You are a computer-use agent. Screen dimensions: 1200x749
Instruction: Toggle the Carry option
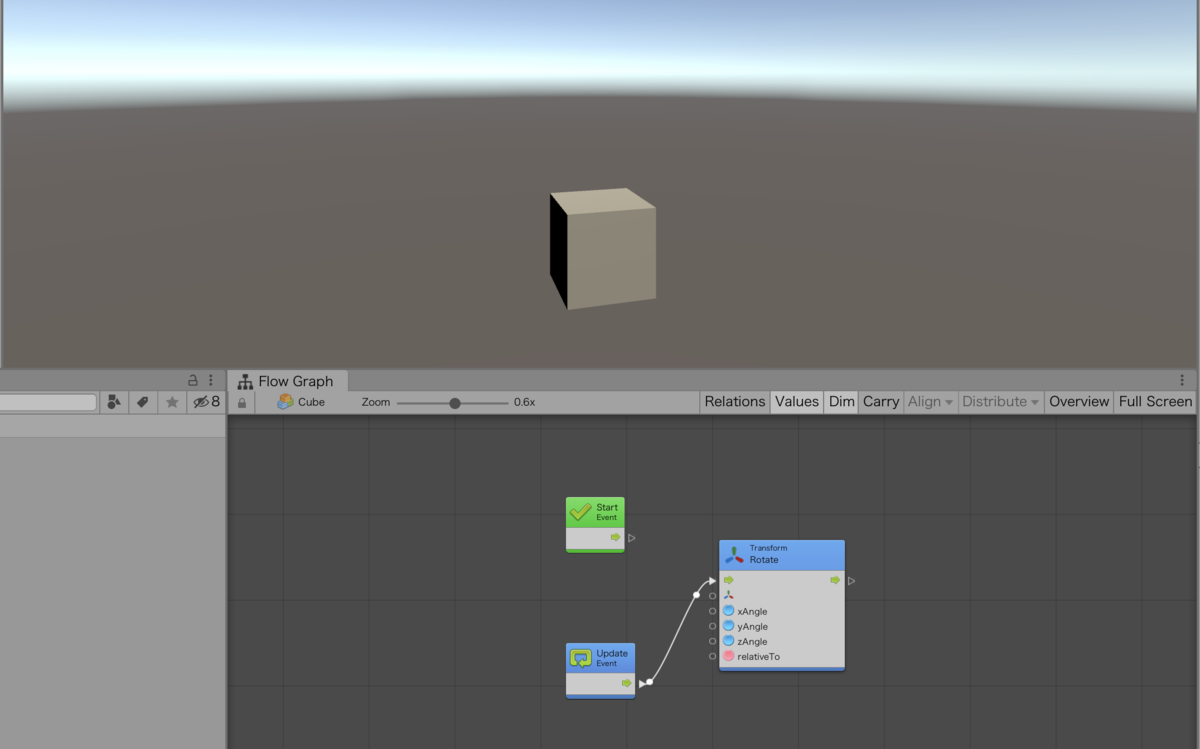[x=881, y=401]
